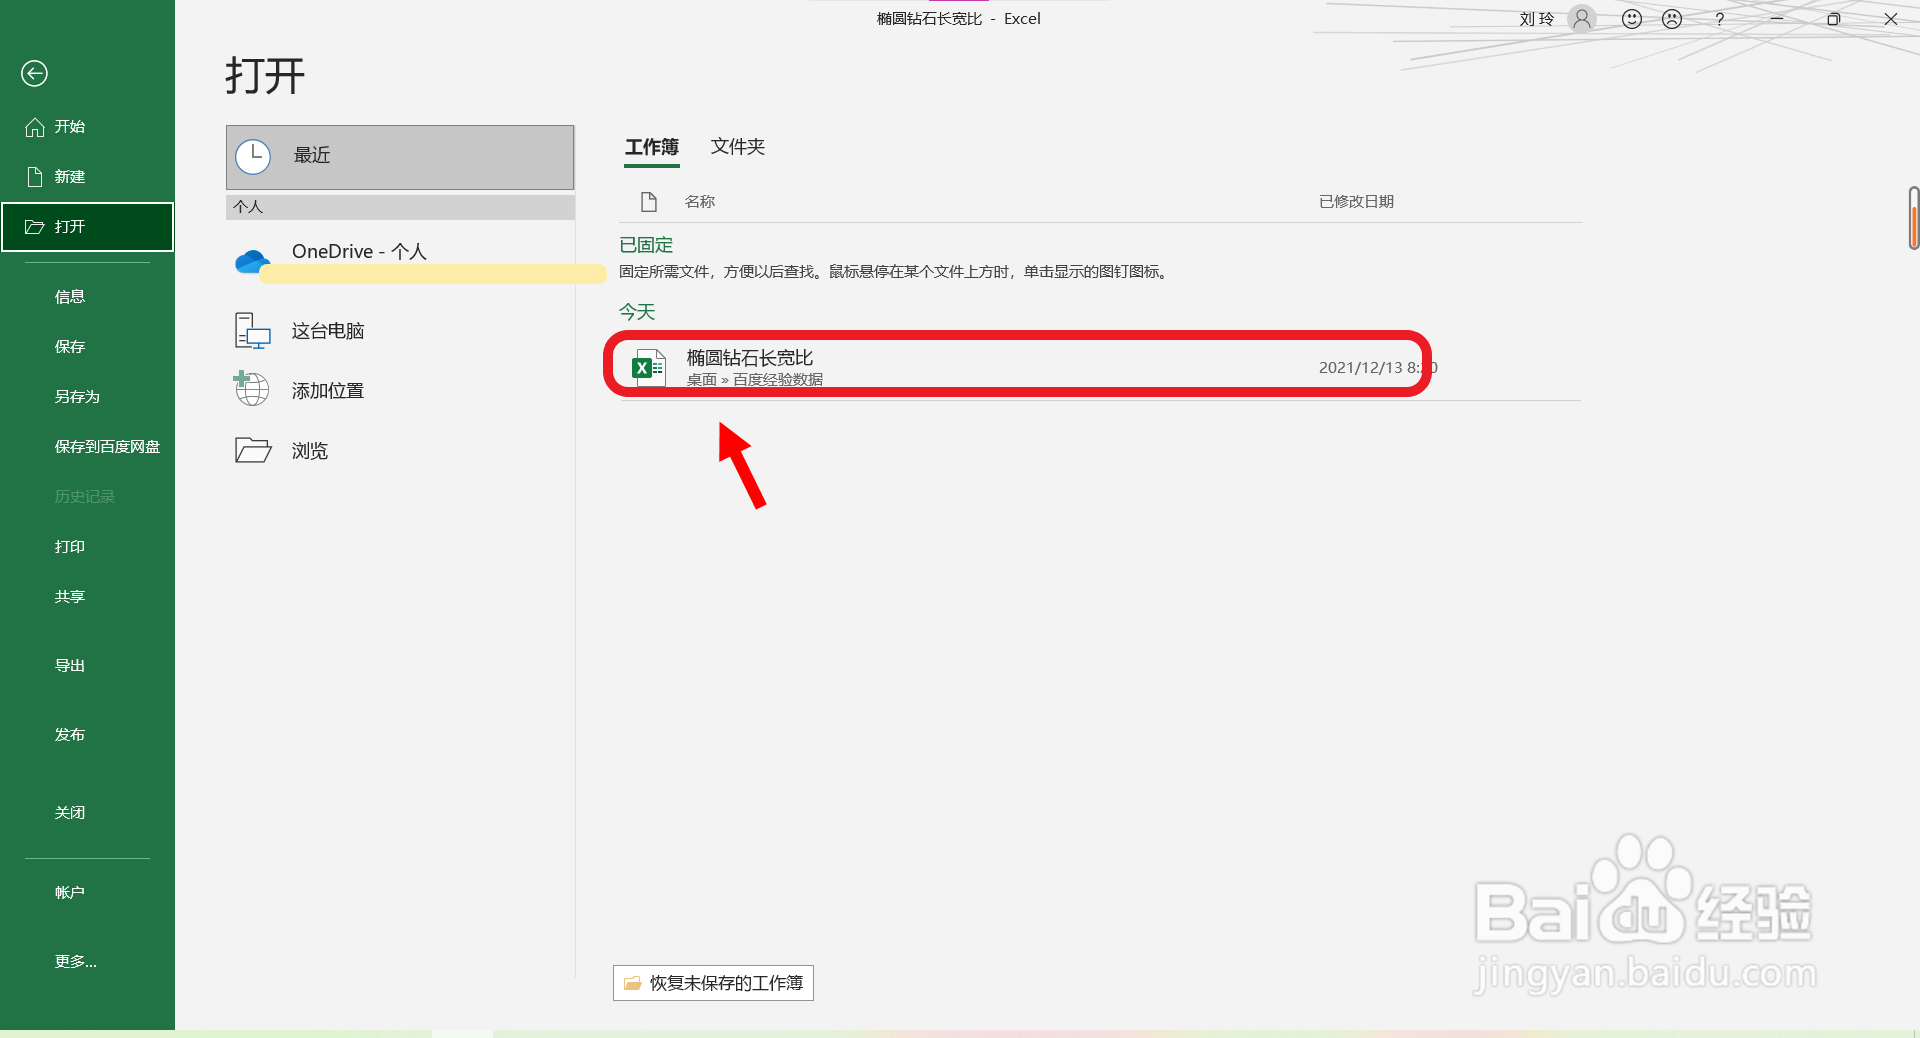The image size is (1920, 1038).
Task: Click 保存到百度网盘 in the sidebar
Action: click(106, 446)
